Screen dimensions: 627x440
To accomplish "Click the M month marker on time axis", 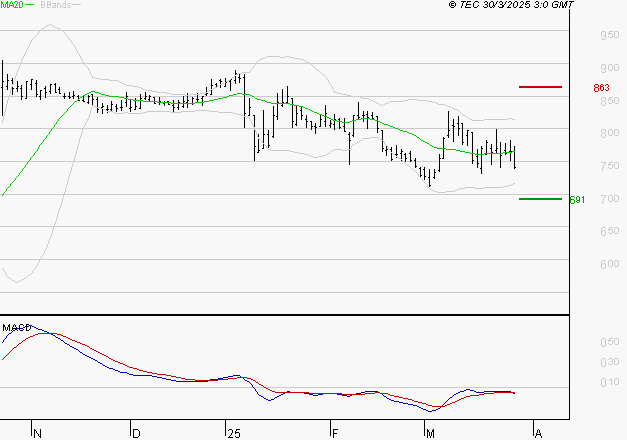I will 431,433.
